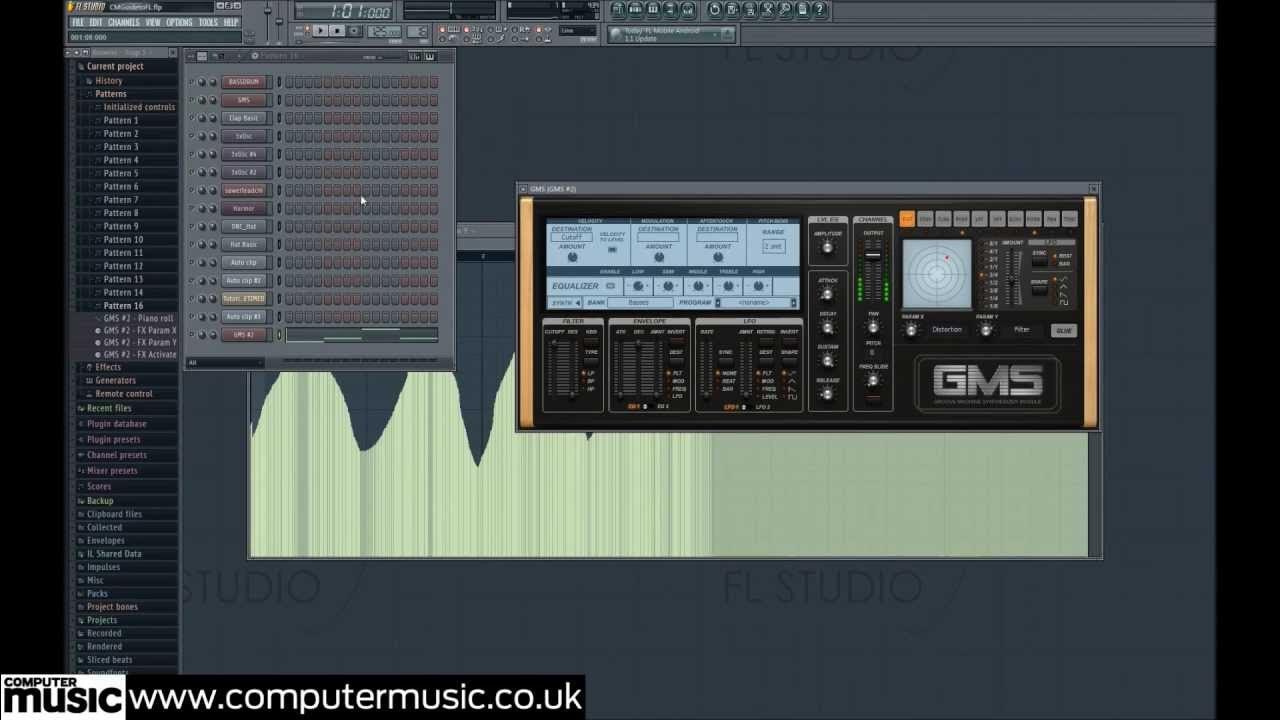Click the Sustain knob in GMS
1280x720 pixels.
coord(827,361)
